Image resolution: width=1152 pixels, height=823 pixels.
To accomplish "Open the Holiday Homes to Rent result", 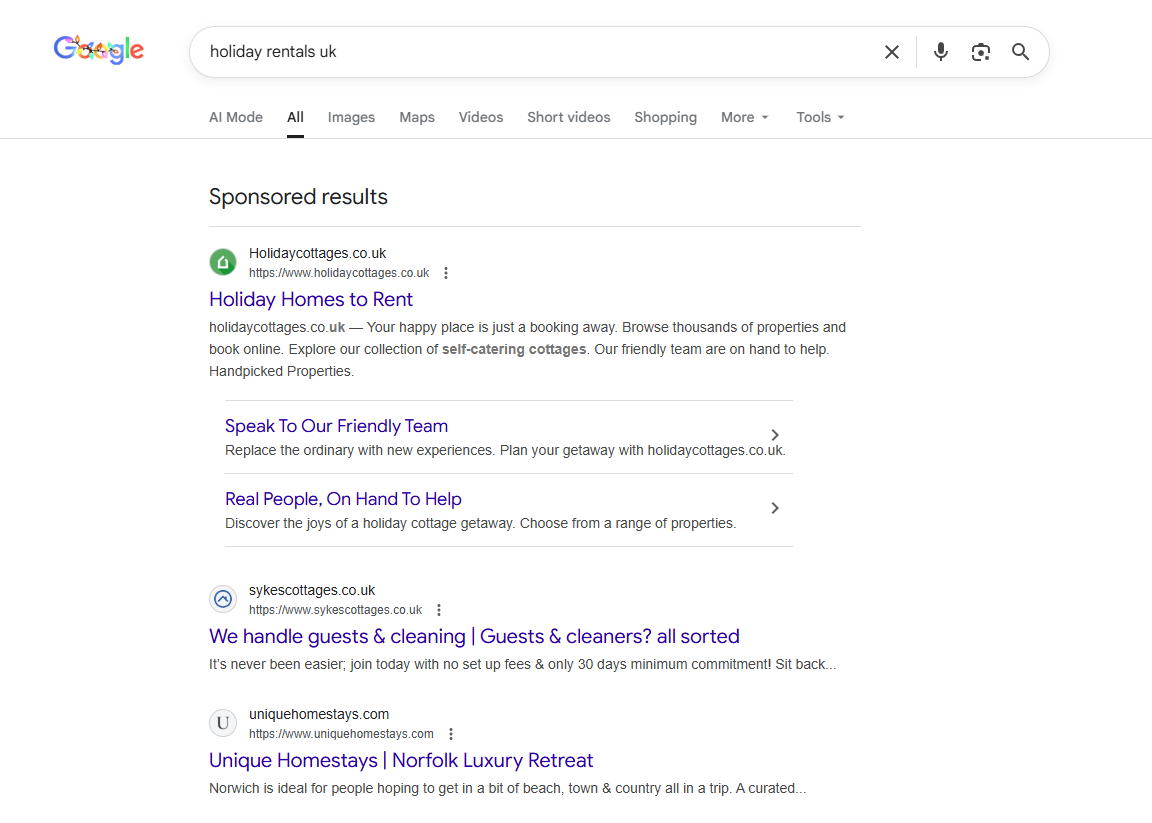I will click(310, 299).
